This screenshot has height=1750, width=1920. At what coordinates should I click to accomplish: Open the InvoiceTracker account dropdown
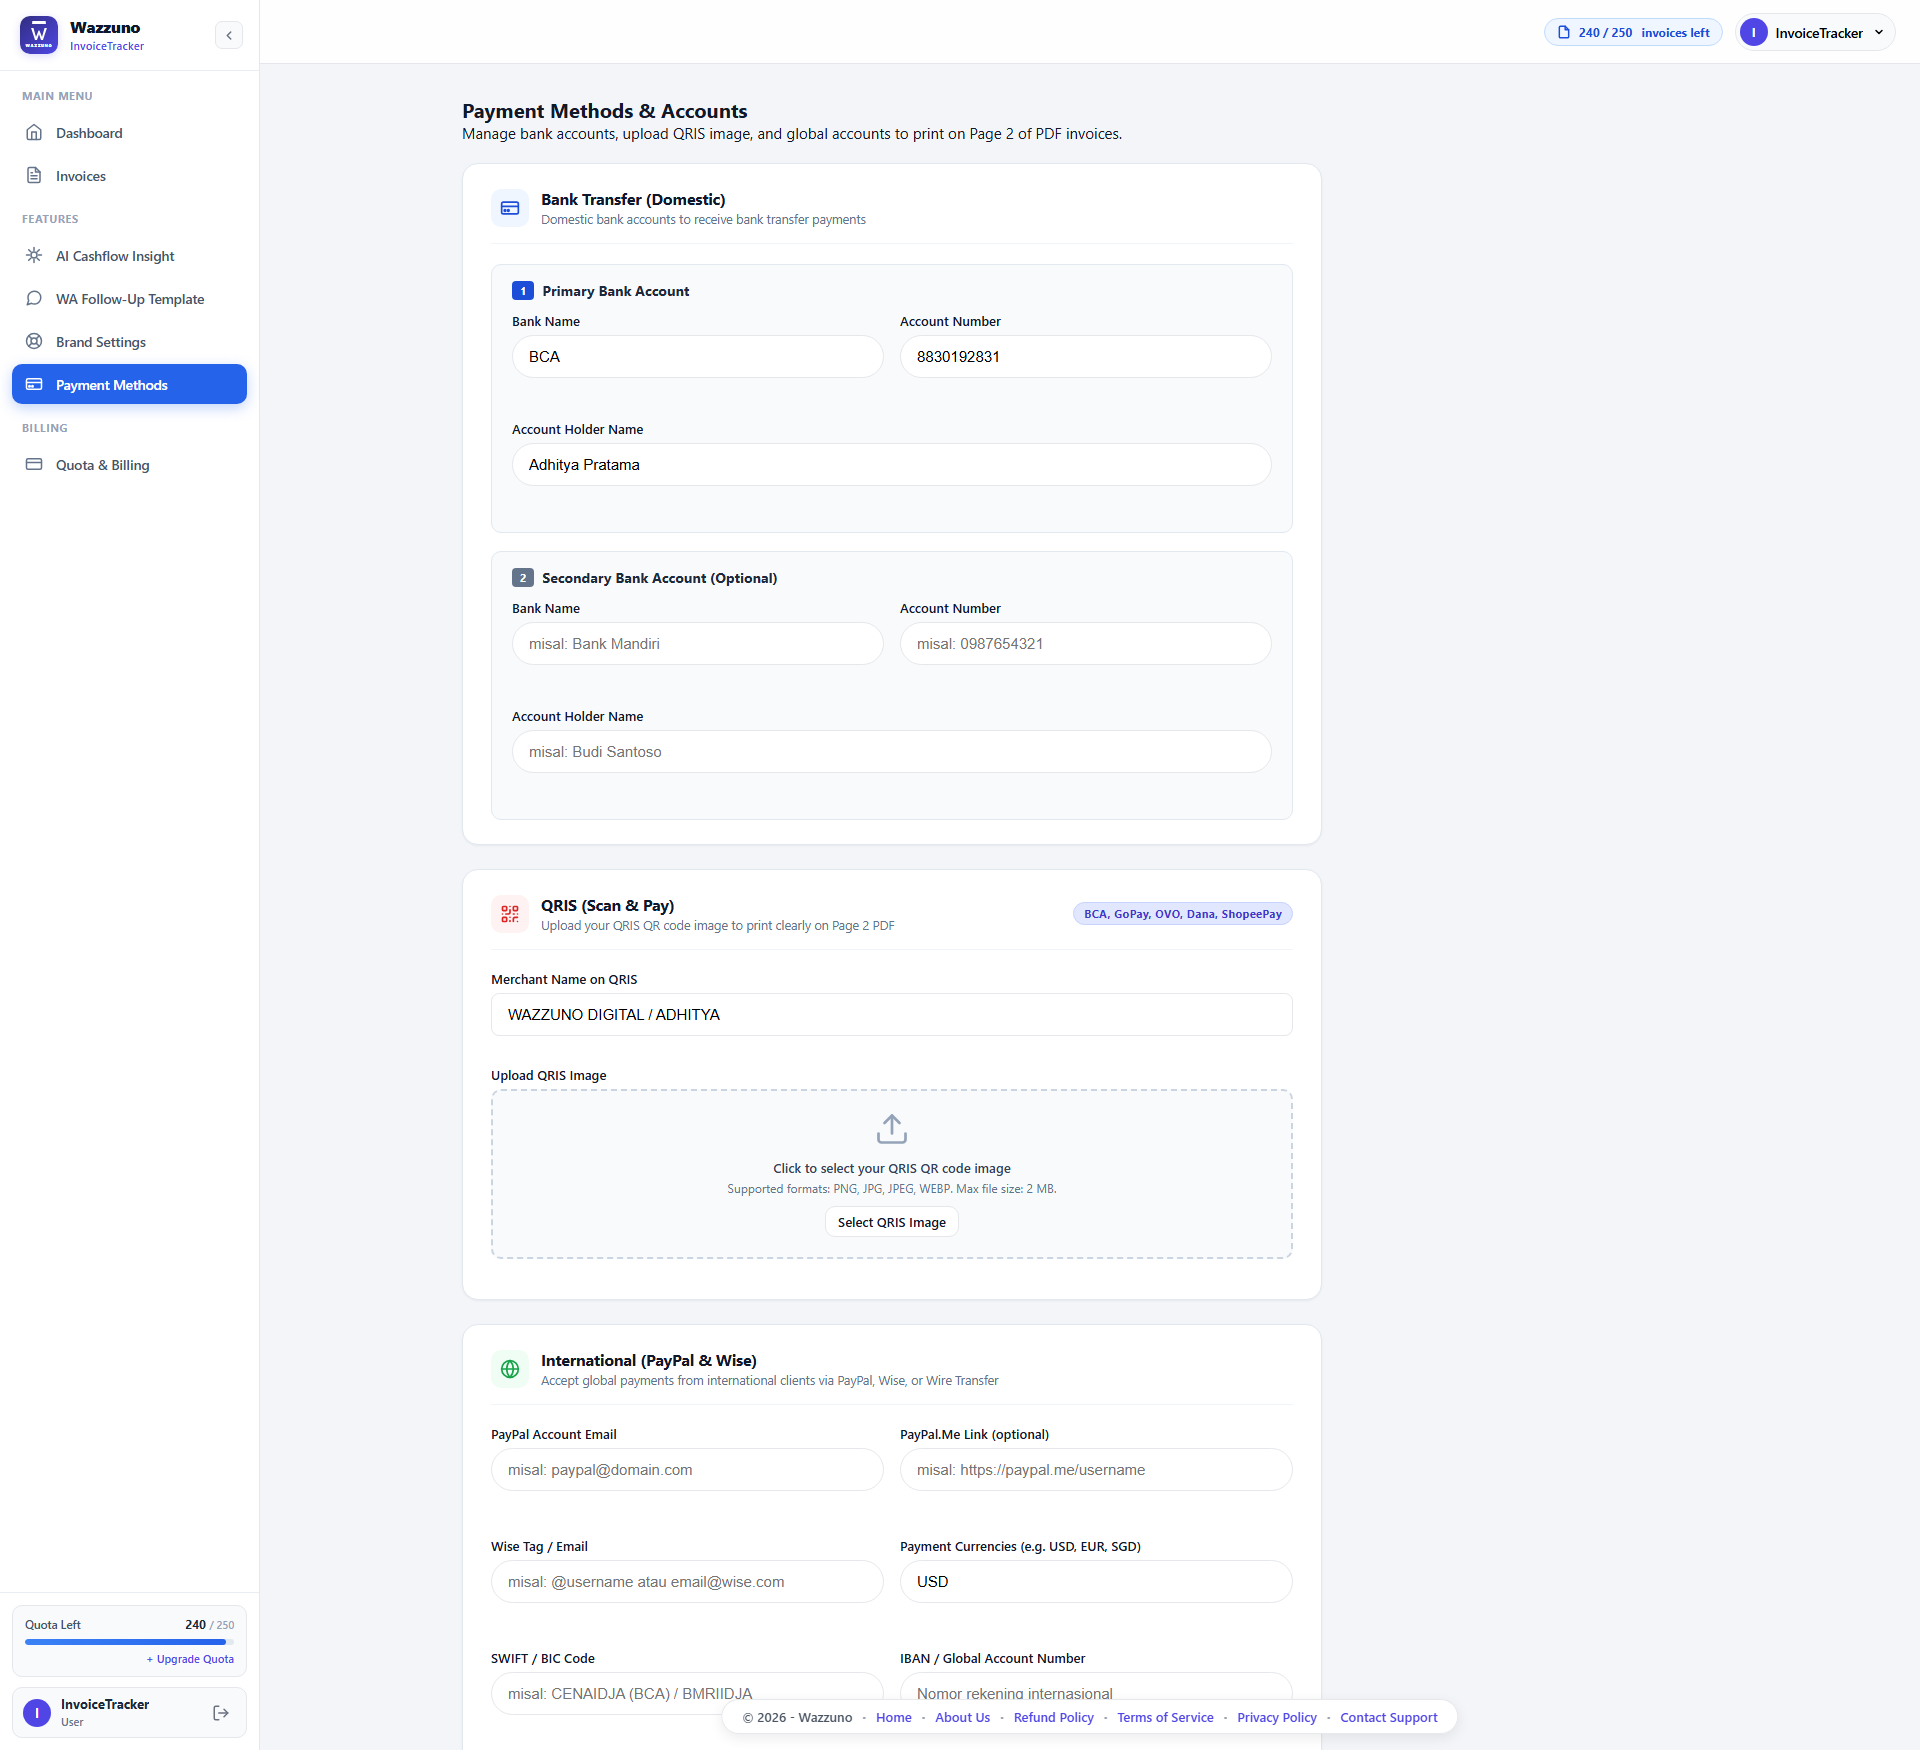(x=1815, y=33)
